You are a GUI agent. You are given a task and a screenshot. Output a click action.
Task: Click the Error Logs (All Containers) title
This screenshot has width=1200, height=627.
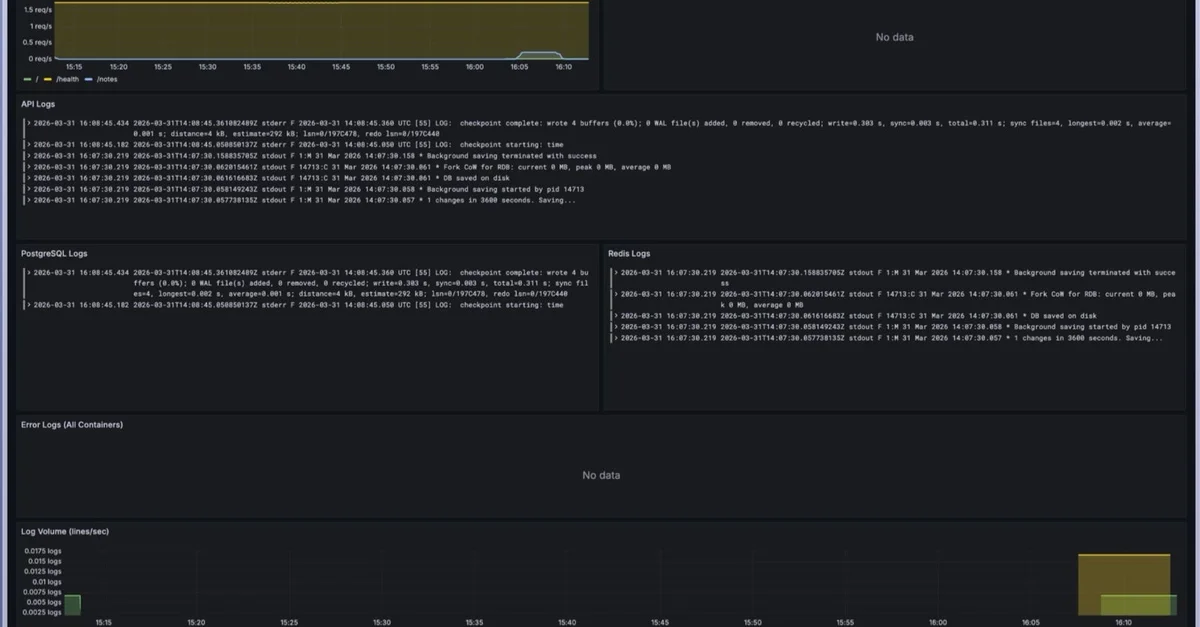click(72, 425)
